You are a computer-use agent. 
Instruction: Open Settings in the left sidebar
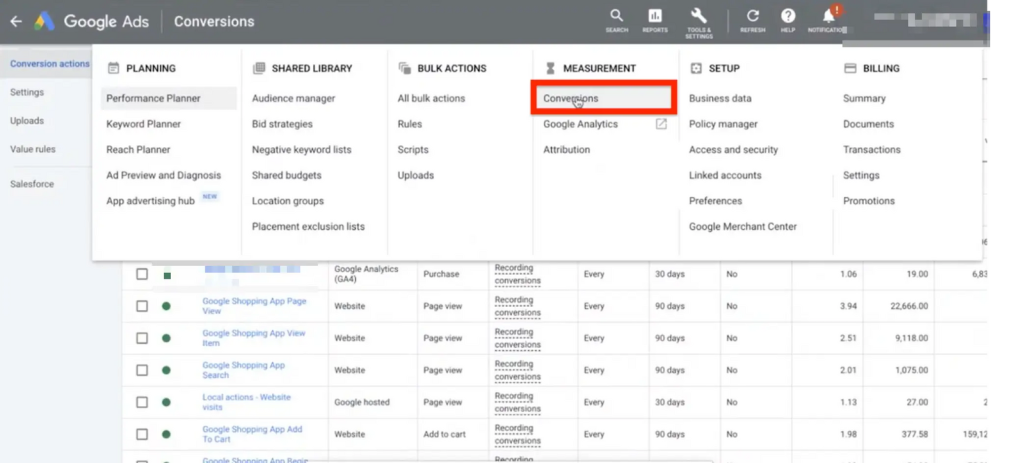tap(27, 92)
